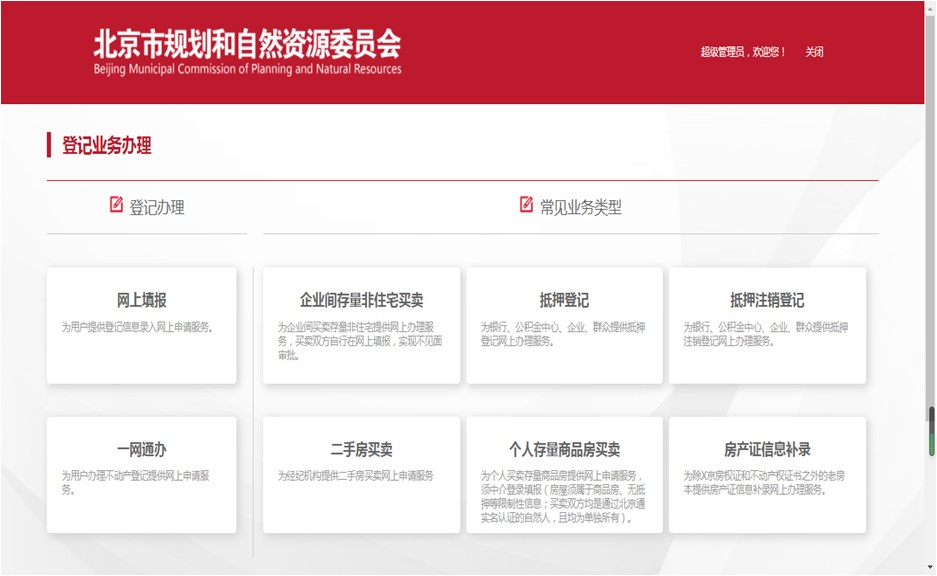Select the 登记办理 section heading
The height and width of the screenshot is (576, 937).
pos(157,207)
